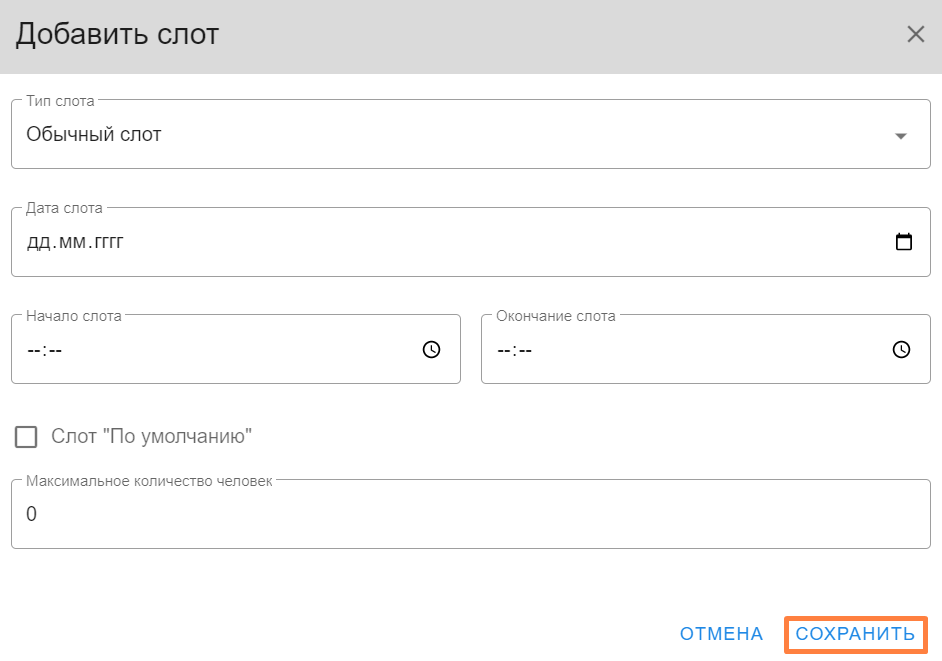942x661 pixels.
Task: Click the Добавить слот dialog title
Action: tap(117, 35)
